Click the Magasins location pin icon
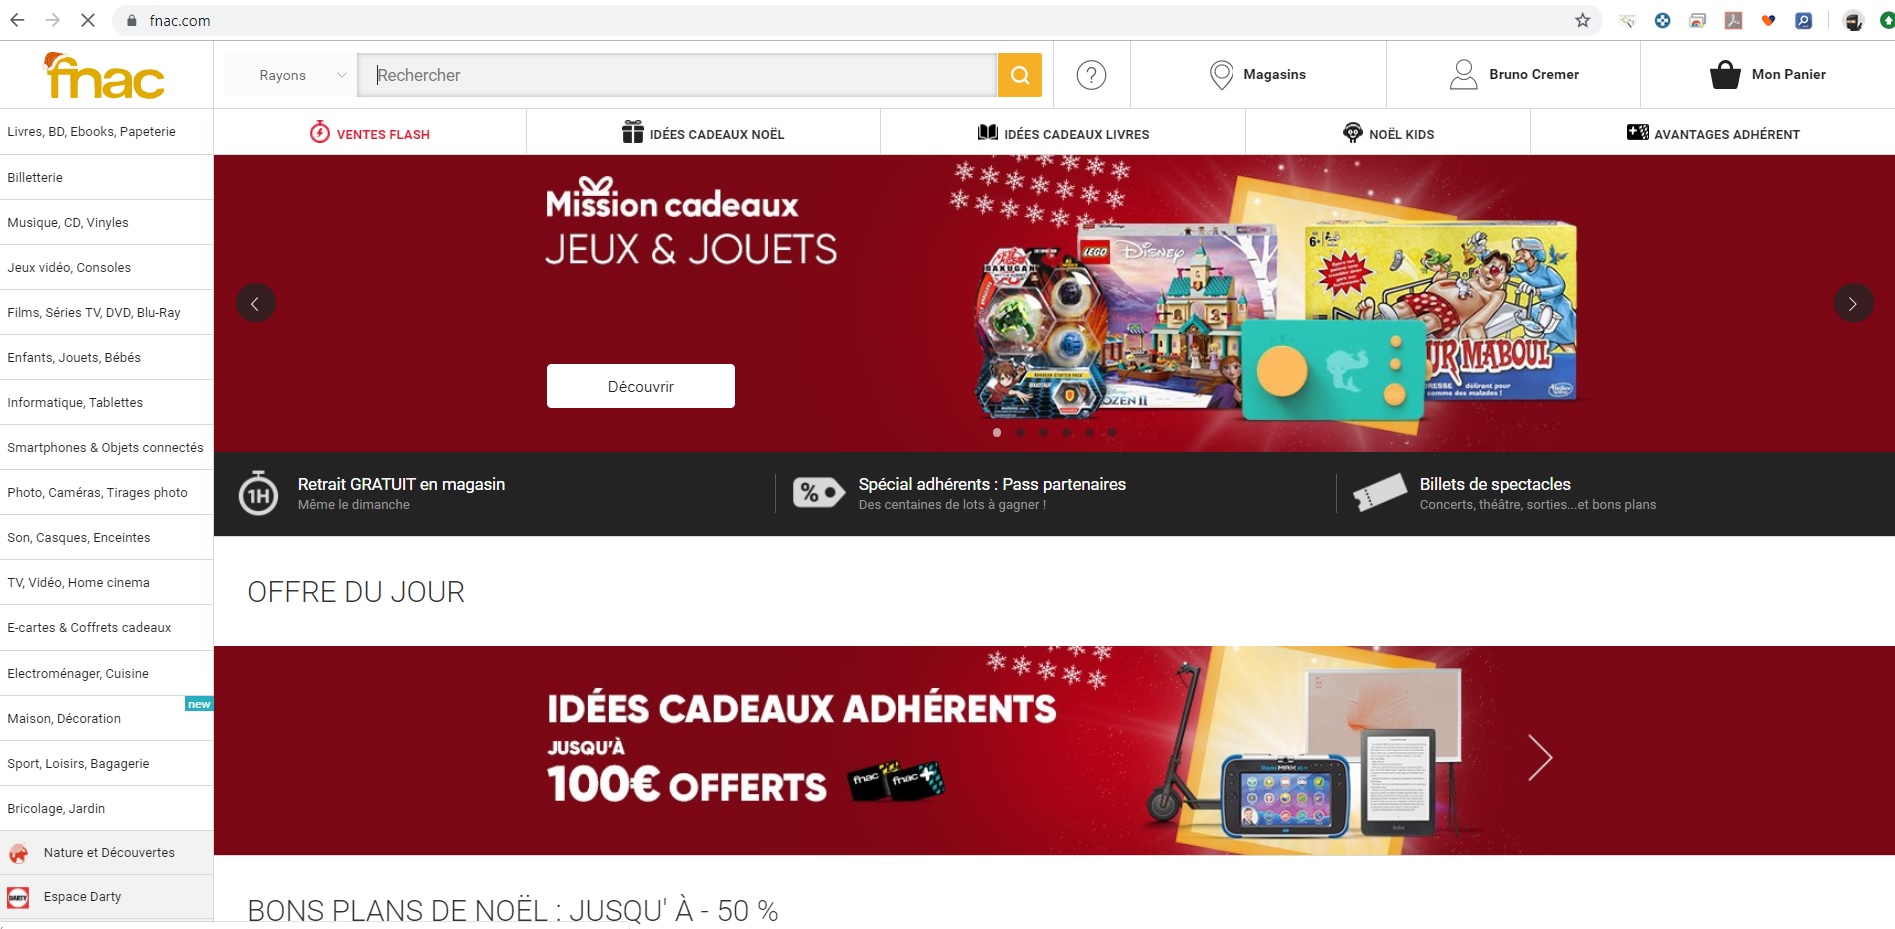Screen dimensions: 1895x929 (1221, 75)
